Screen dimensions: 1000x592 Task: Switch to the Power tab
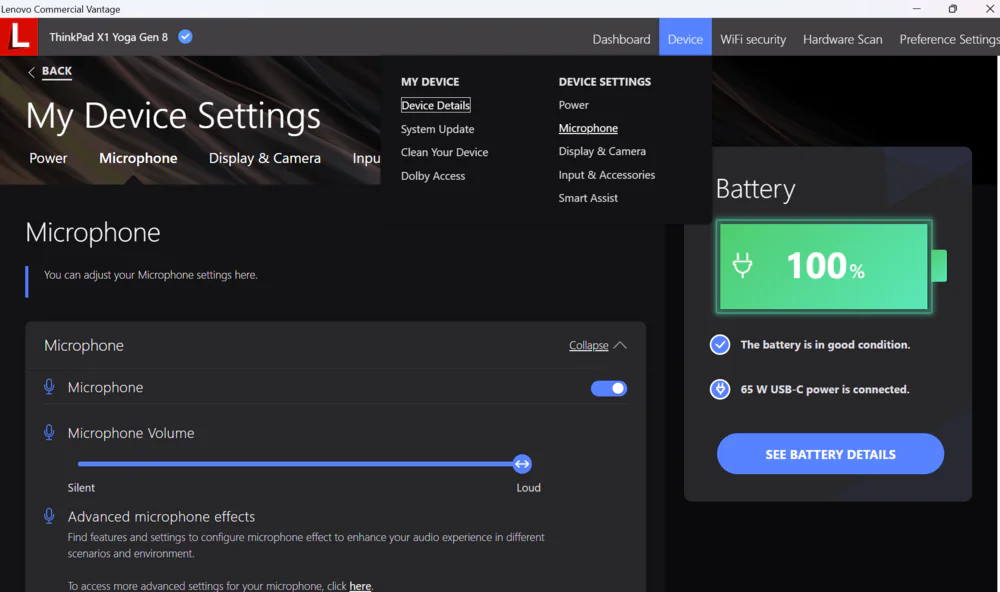point(48,158)
